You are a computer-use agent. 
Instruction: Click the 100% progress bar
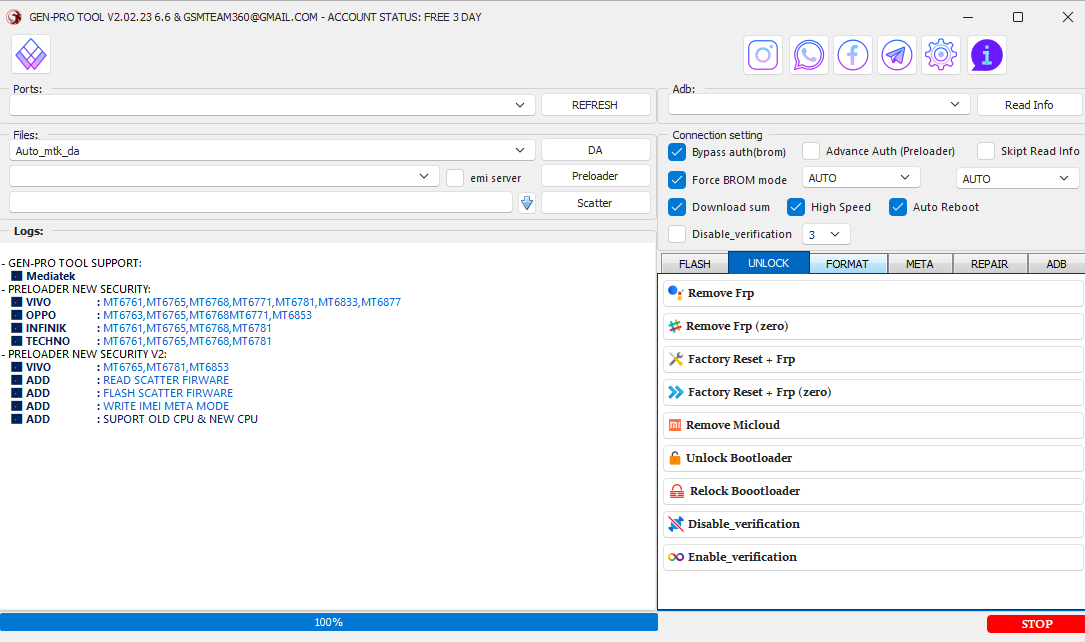[329, 622]
